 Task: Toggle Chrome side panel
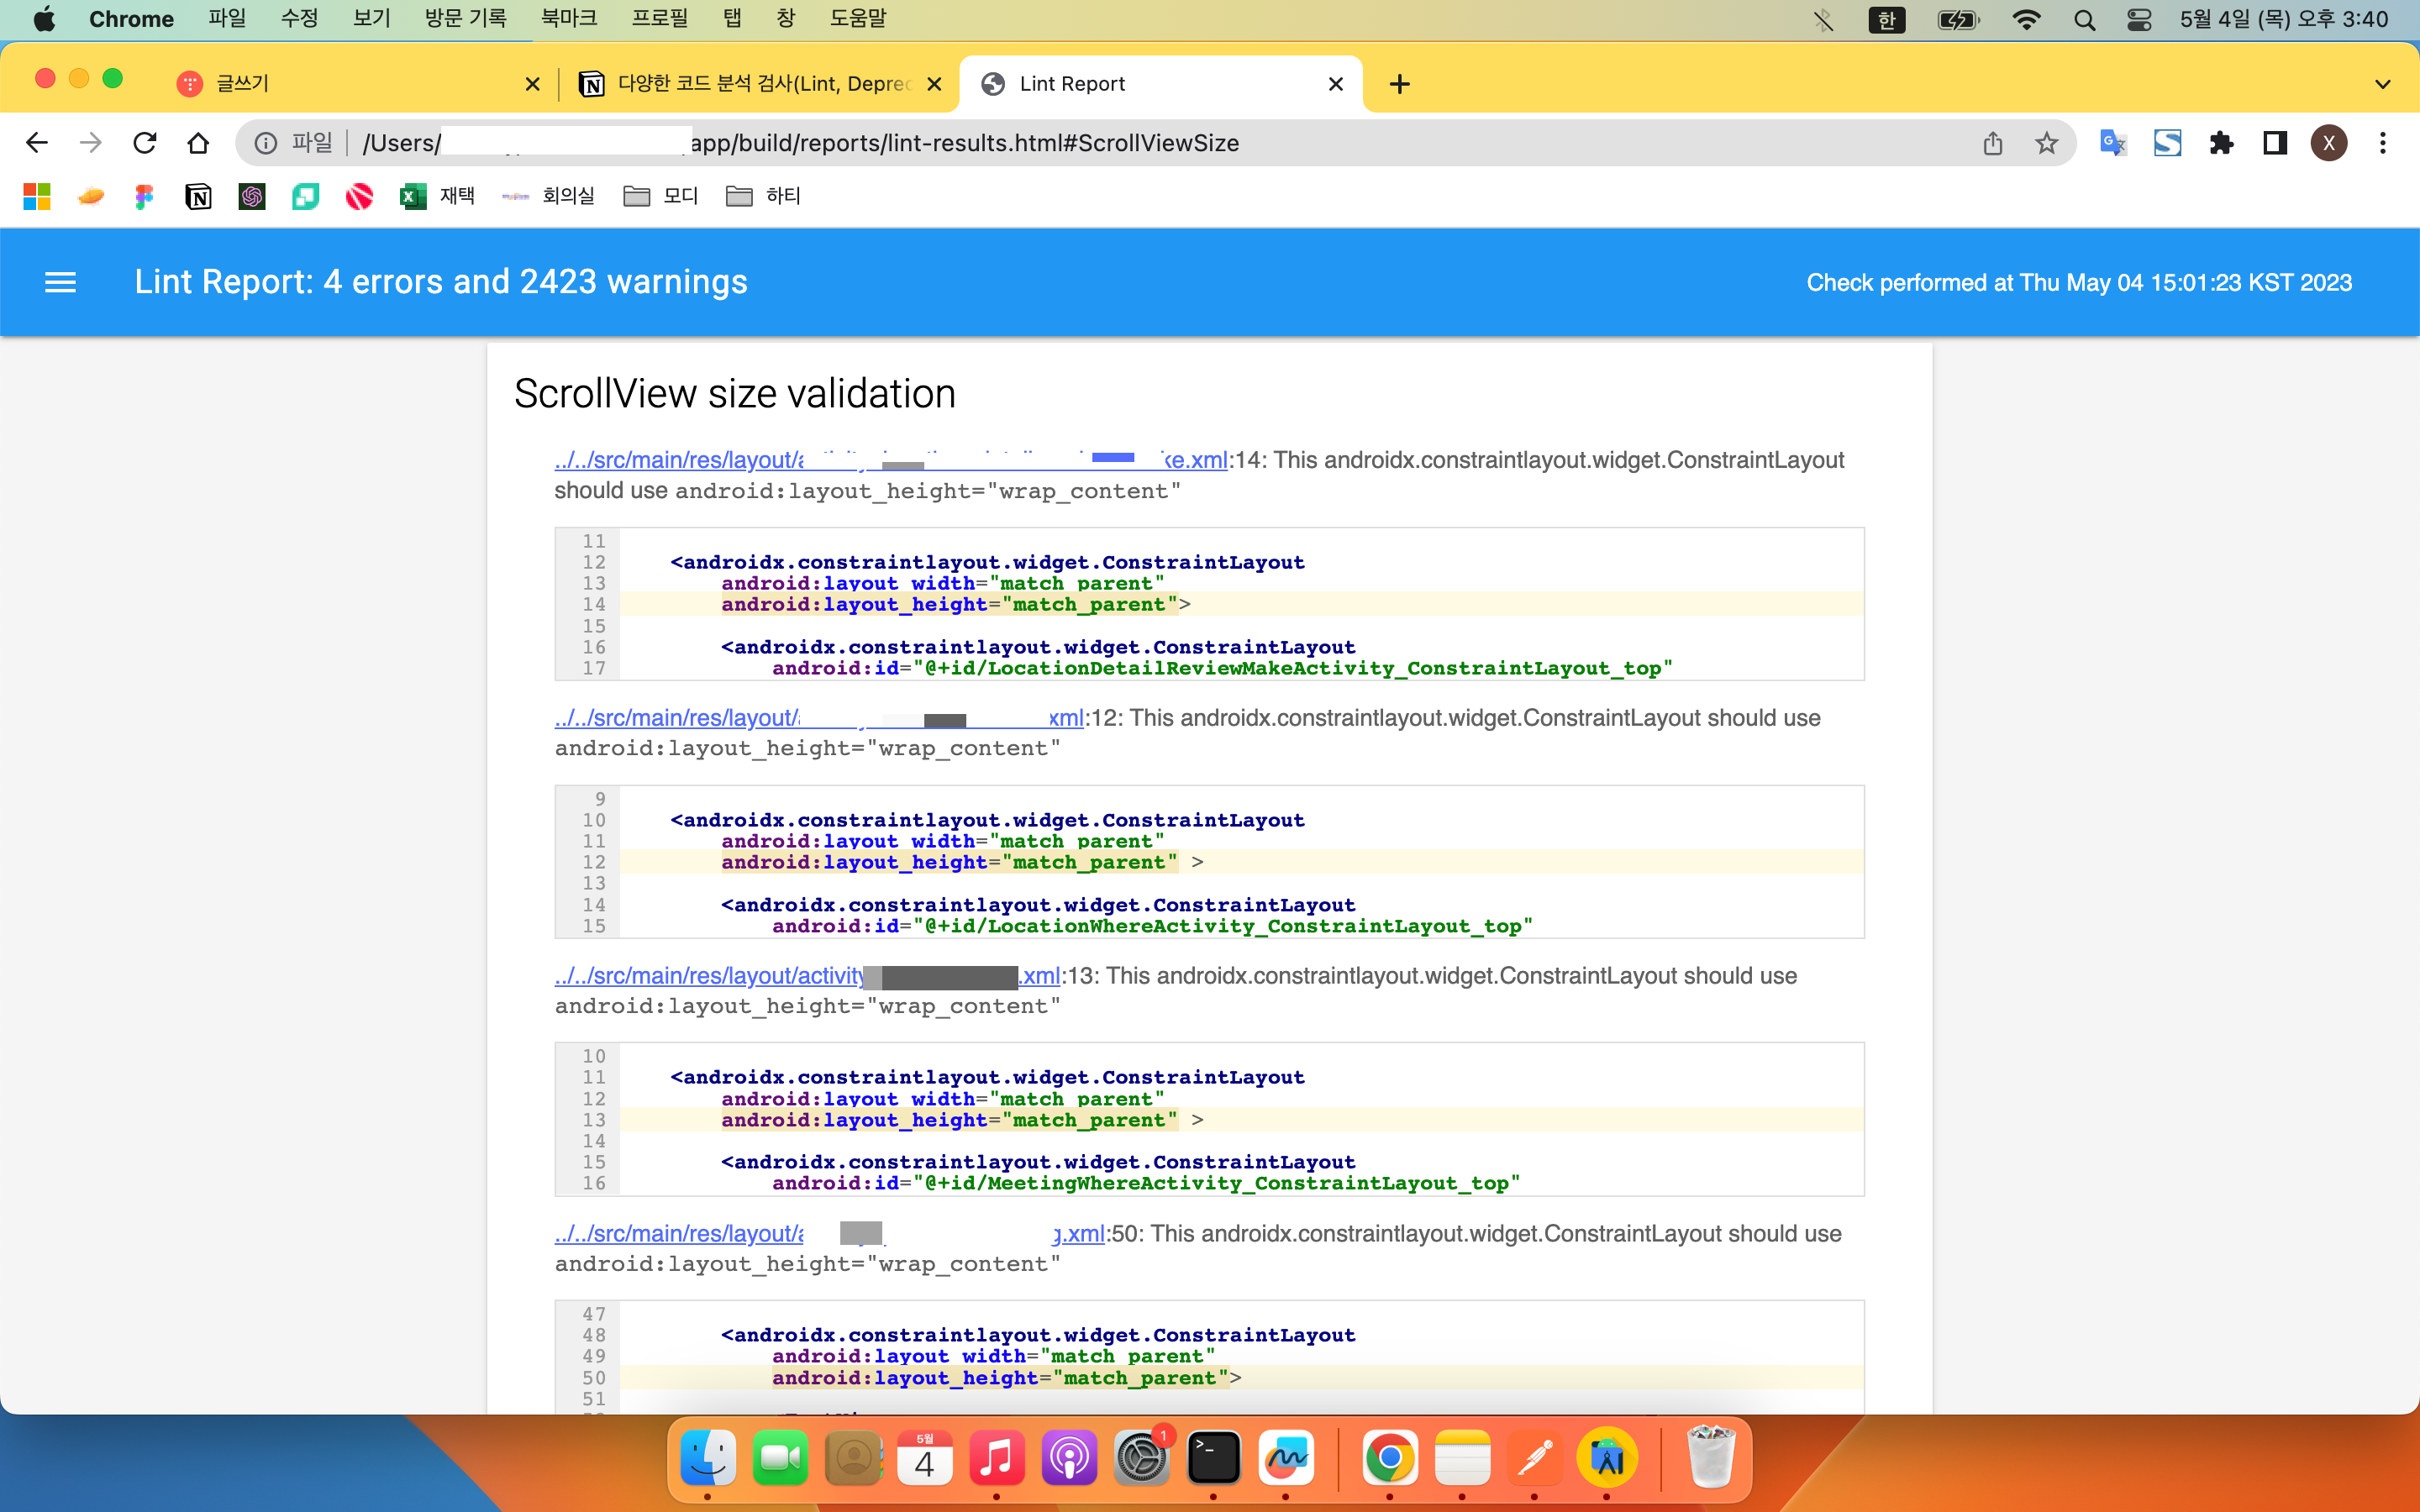click(x=2275, y=143)
